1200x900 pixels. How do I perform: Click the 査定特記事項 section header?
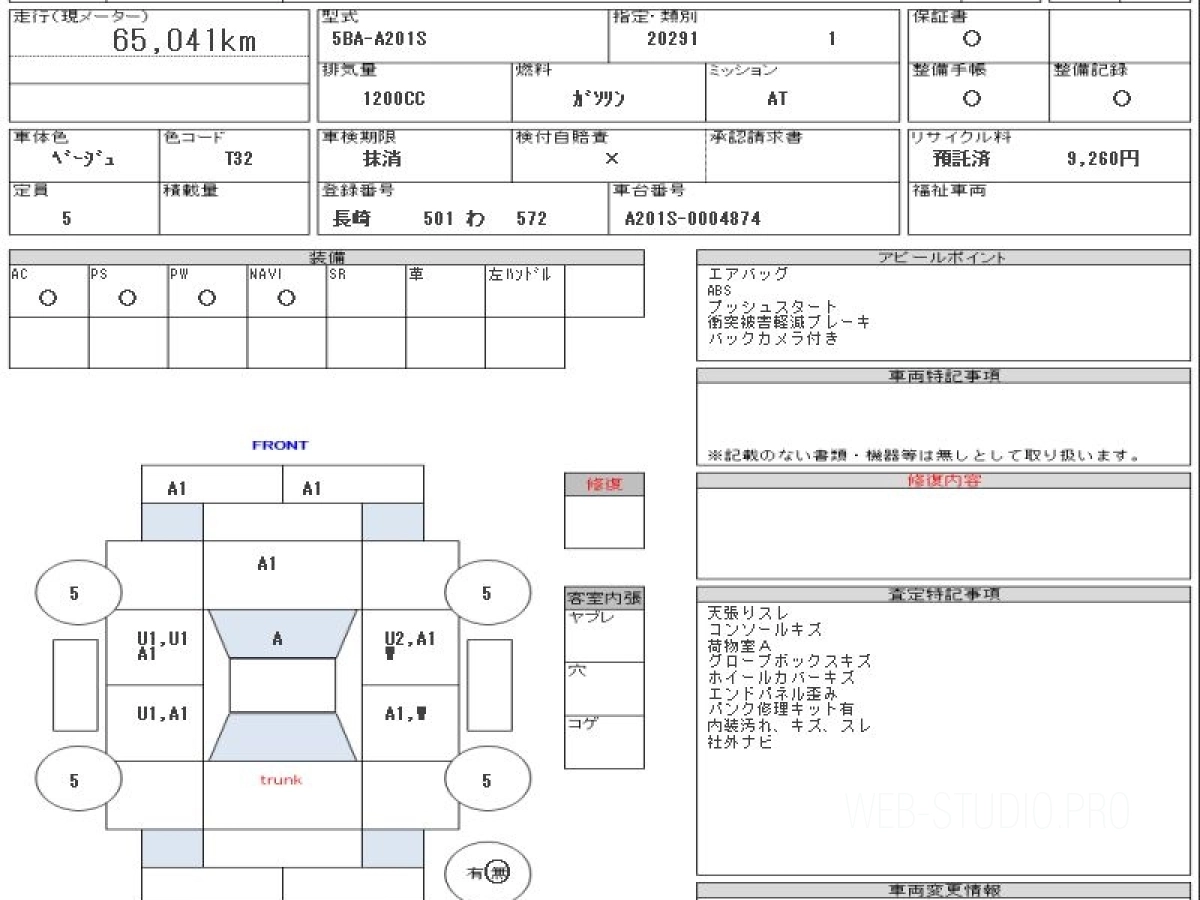(943, 594)
